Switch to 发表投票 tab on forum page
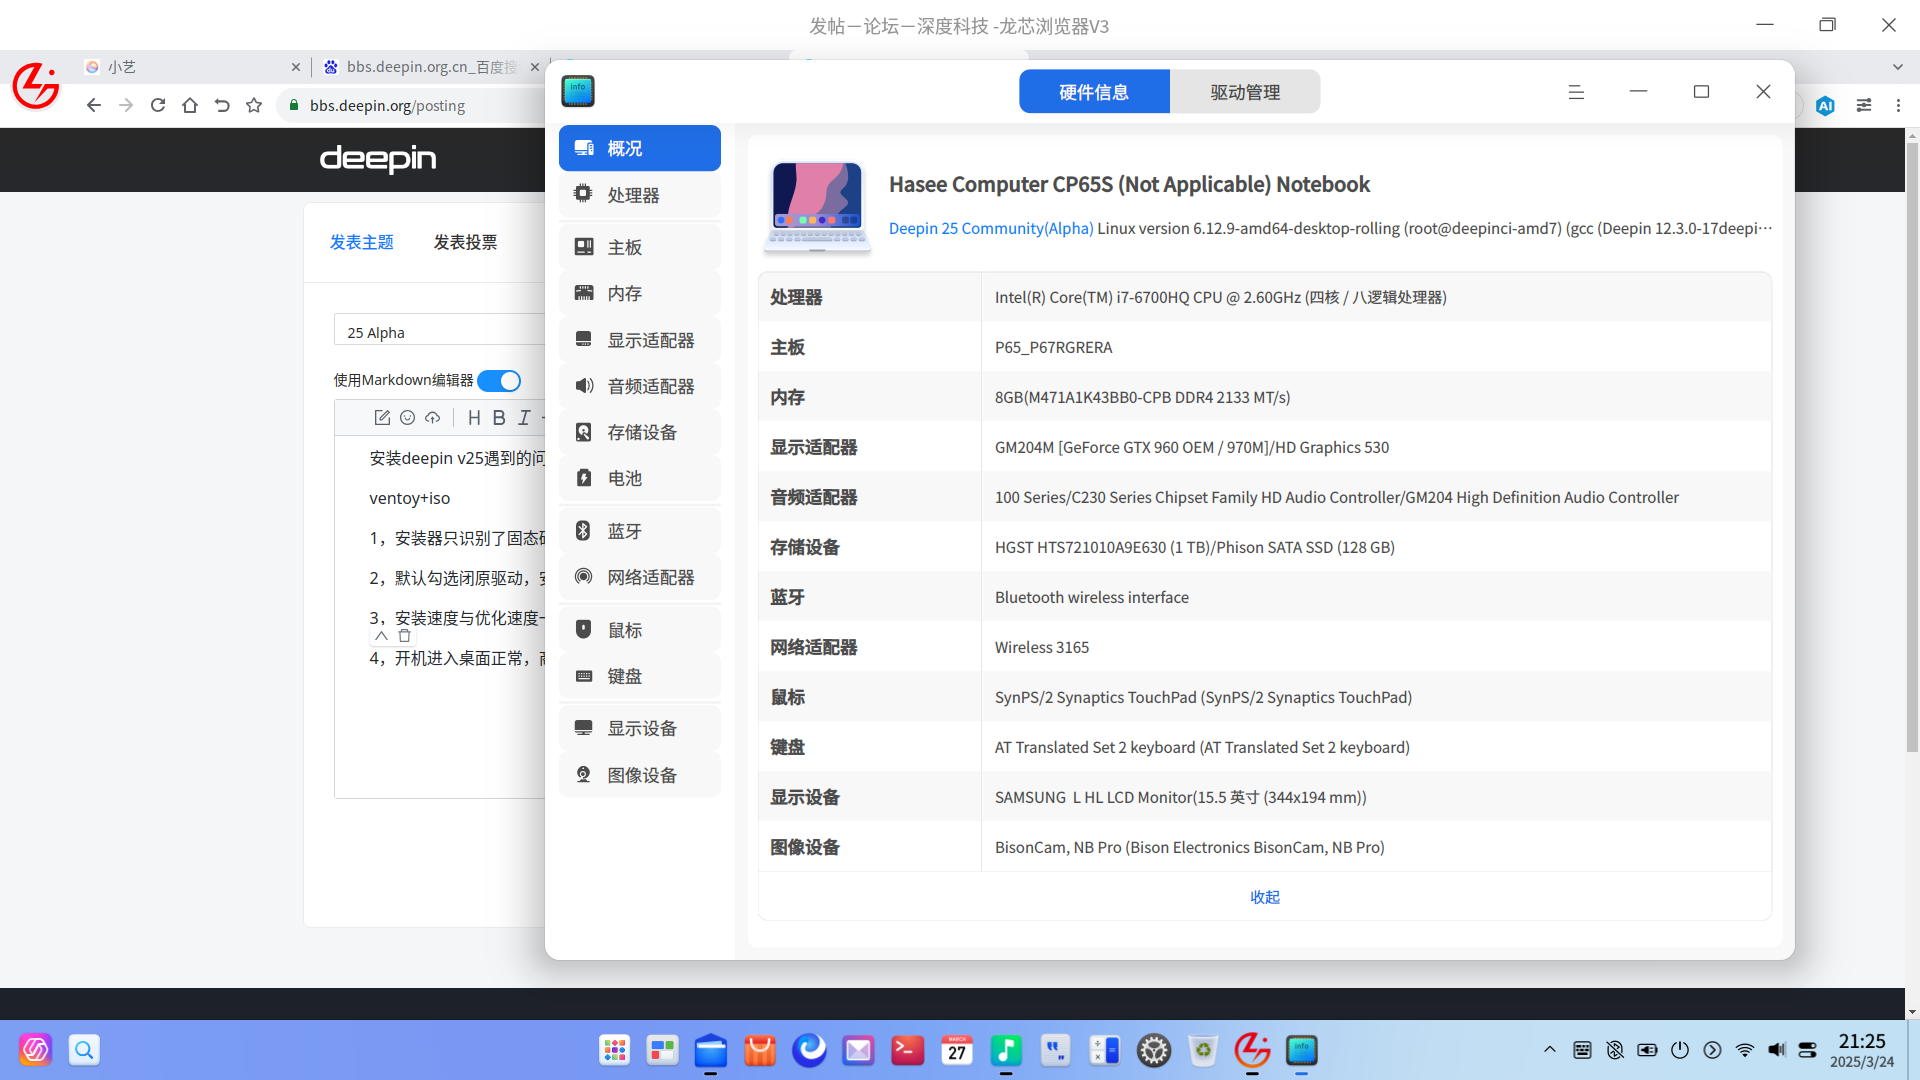The height and width of the screenshot is (1080, 1920). point(465,242)
